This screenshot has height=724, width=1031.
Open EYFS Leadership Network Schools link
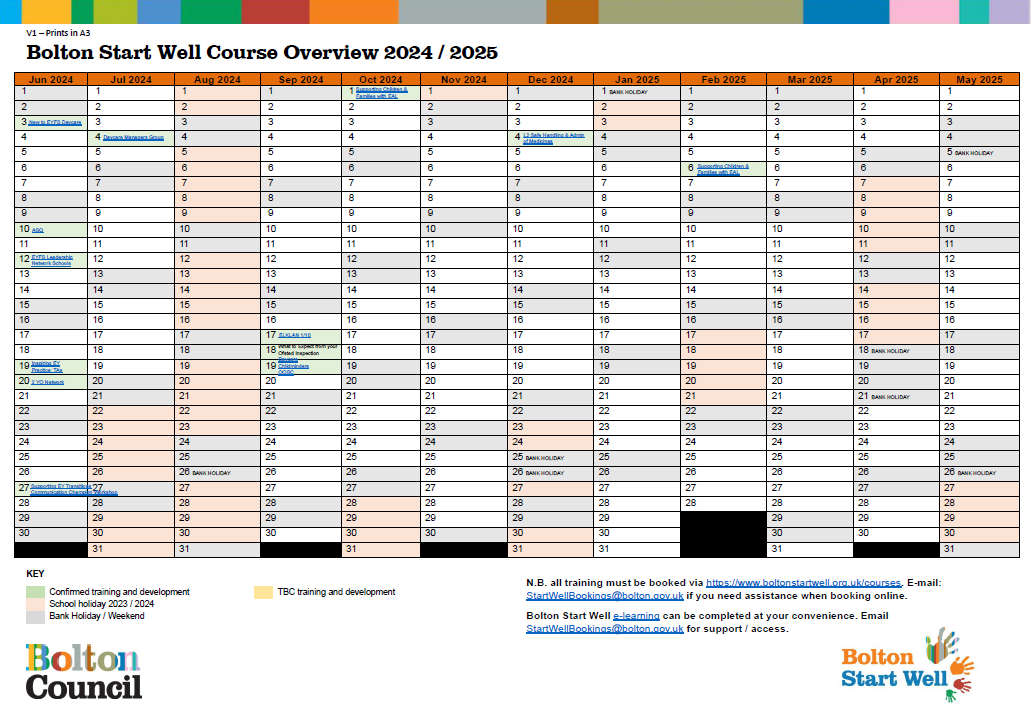51,260
